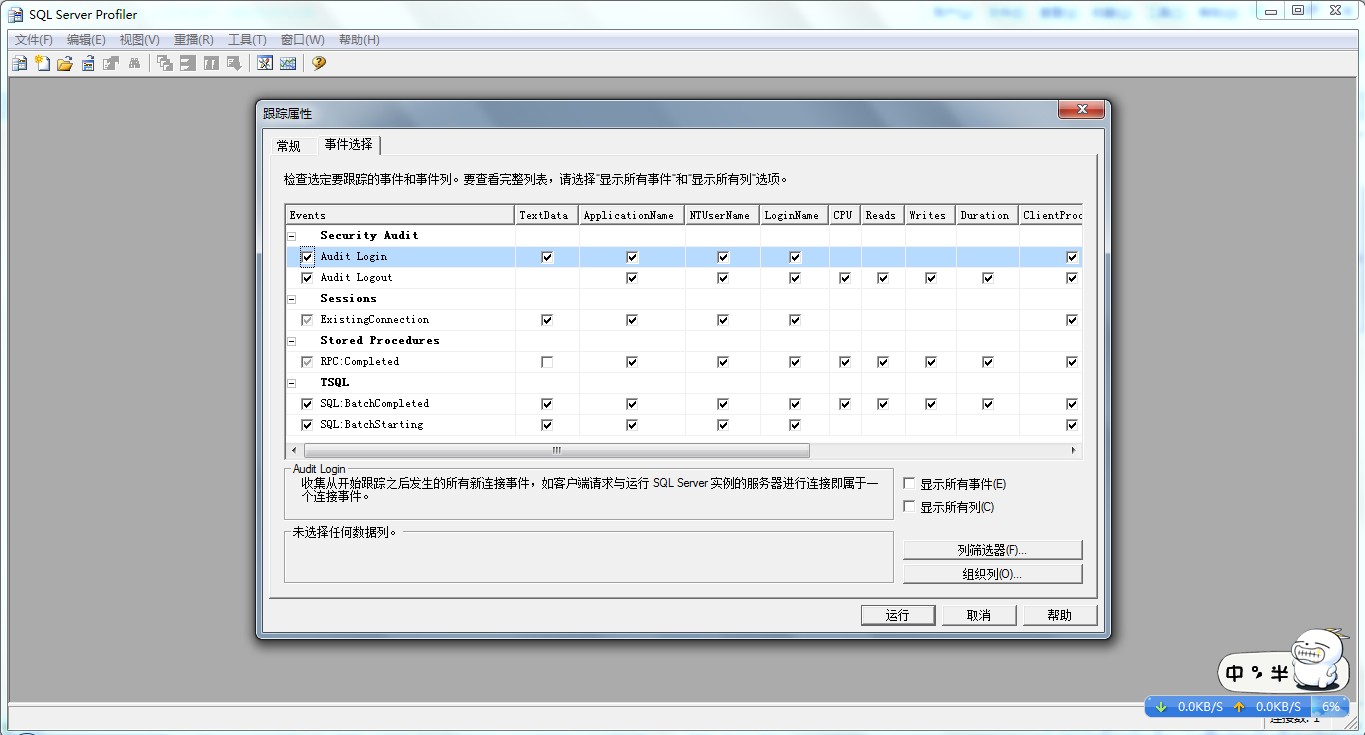This screenshot has height=735, width=1365.
Task: Click the IME punctuation mode indicator
Action: (x=1257, y=673)
